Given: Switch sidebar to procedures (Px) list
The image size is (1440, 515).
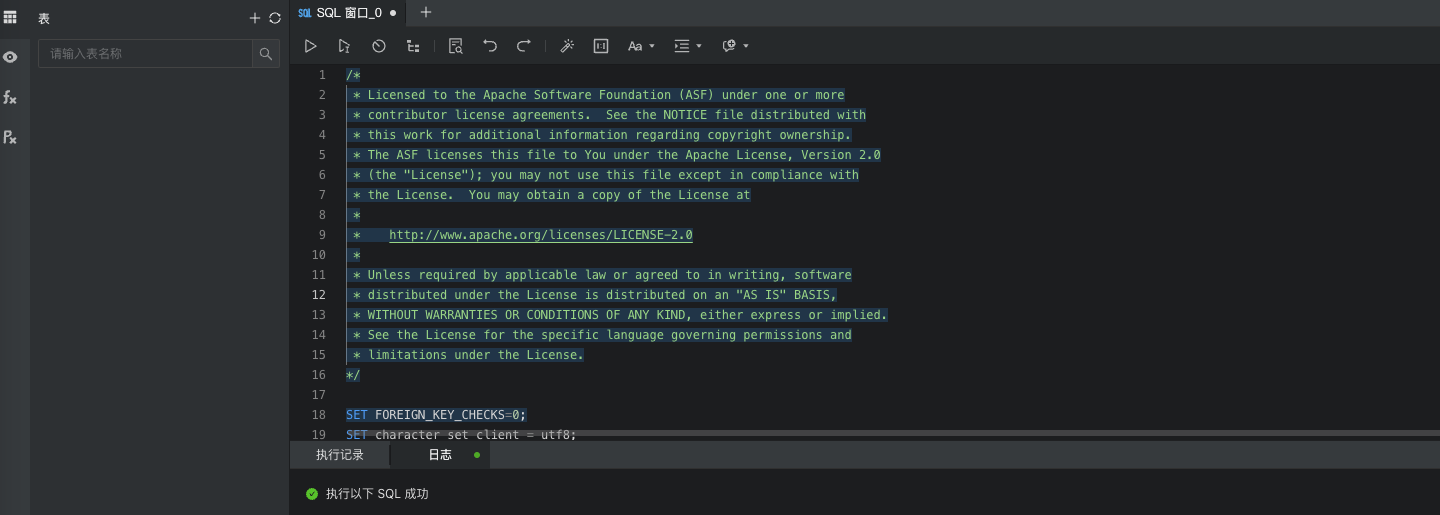Looking at the screenshot, I should click(10, 137).
